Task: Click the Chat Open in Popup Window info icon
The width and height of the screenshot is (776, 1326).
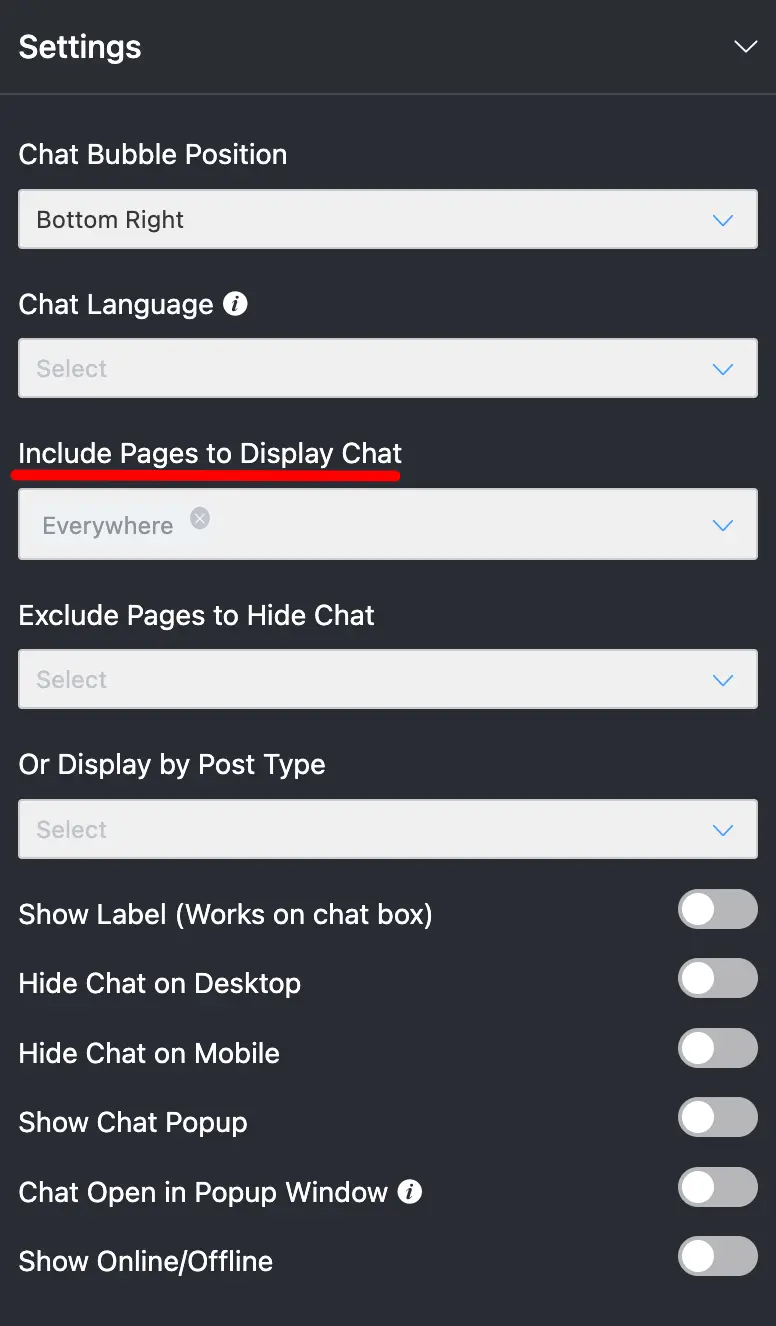Action: tap(412, 1190)
